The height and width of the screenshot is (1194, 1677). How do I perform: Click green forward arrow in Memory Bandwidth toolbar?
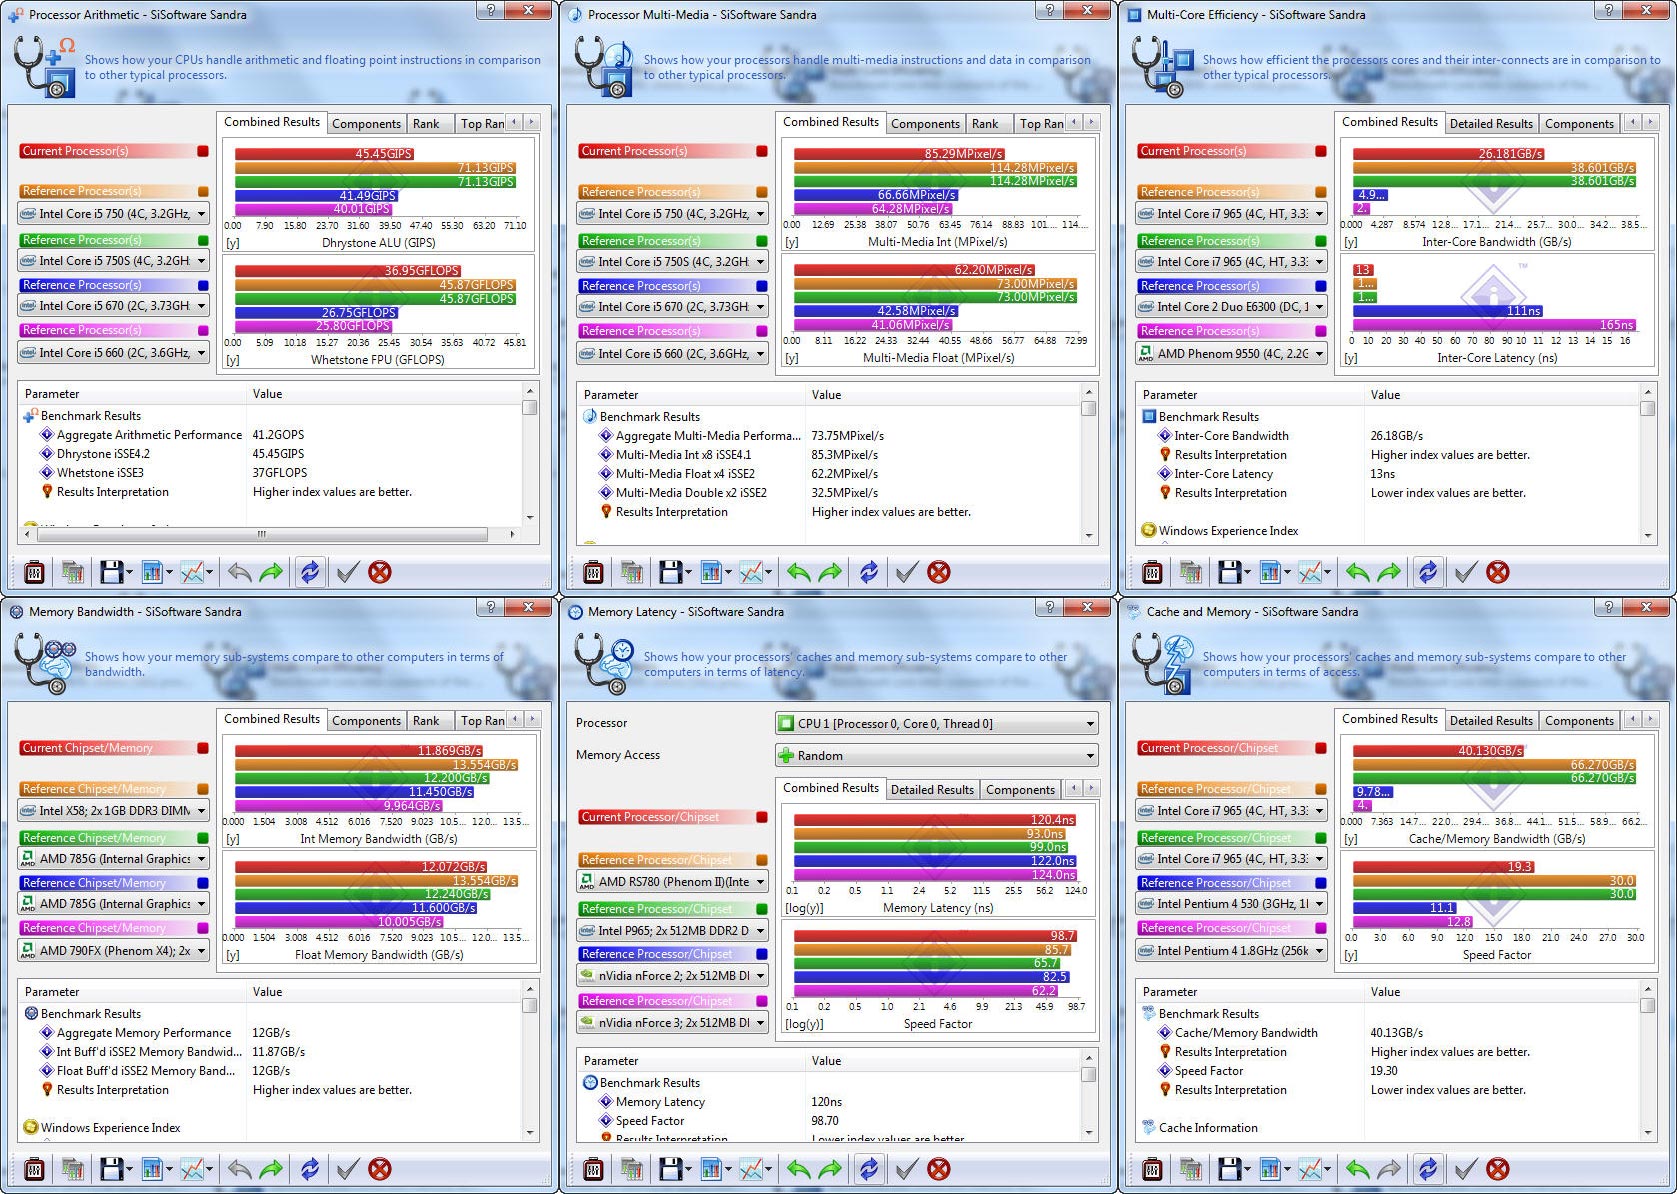coord(271,1169)
